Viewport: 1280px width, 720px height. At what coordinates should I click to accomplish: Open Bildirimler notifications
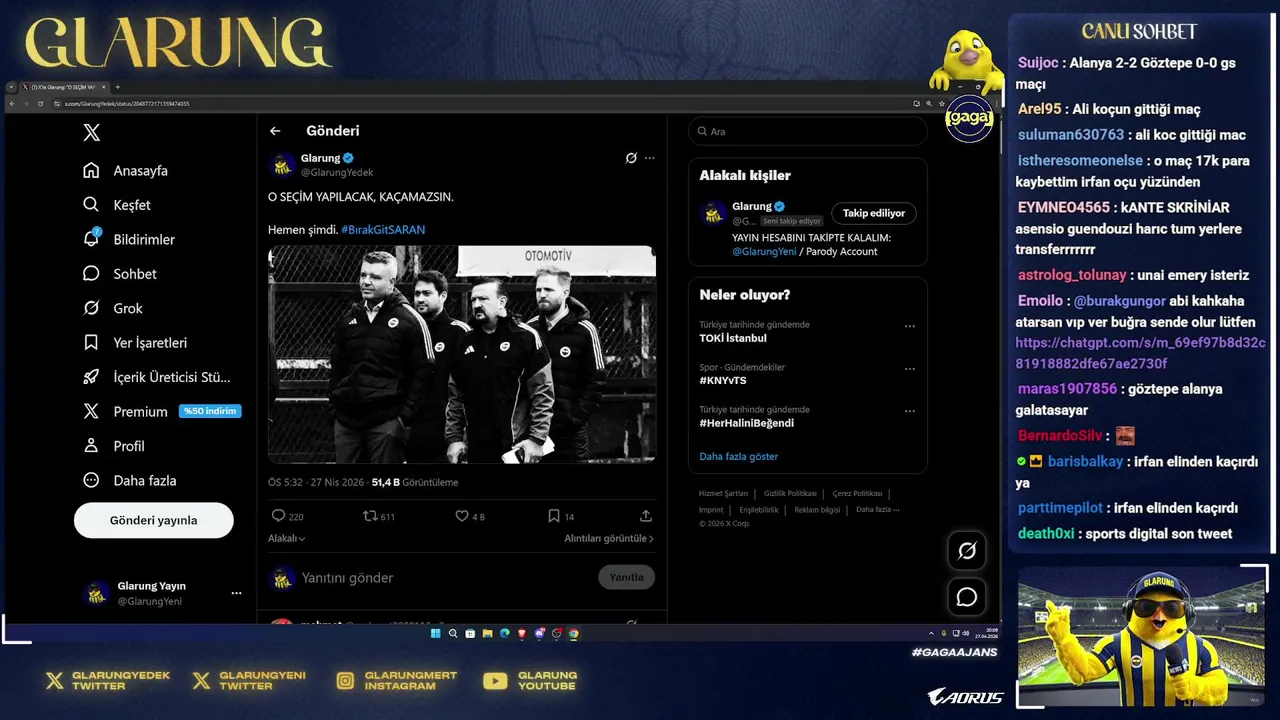click(129, 240)
